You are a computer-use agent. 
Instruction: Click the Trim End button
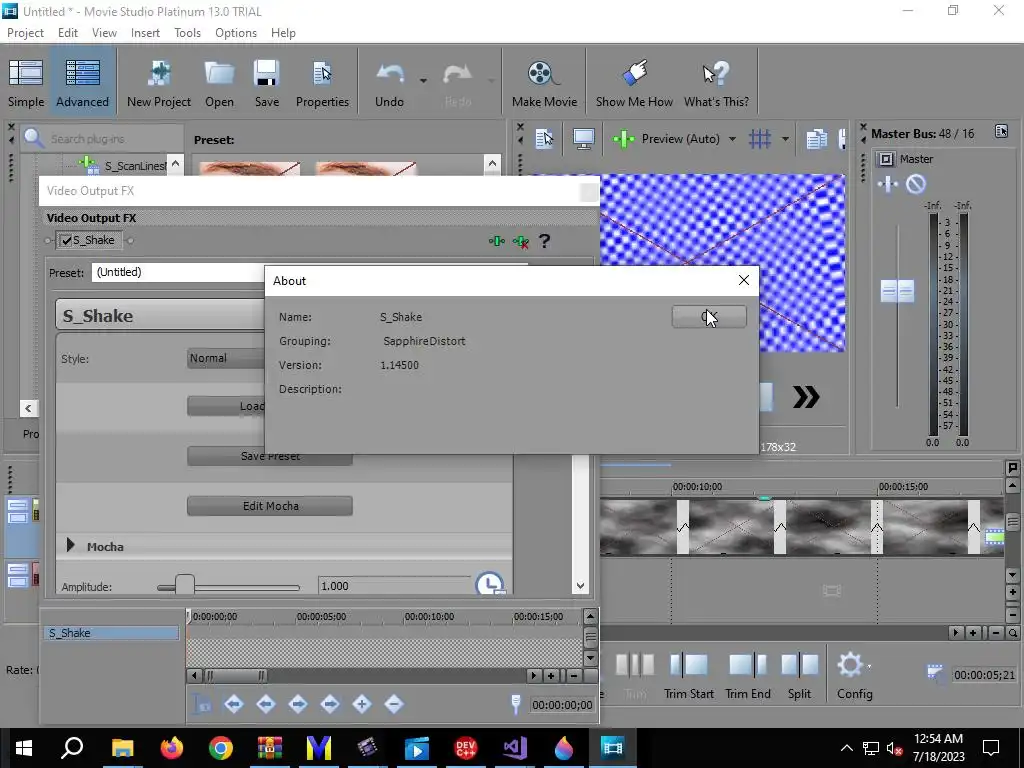748,675
